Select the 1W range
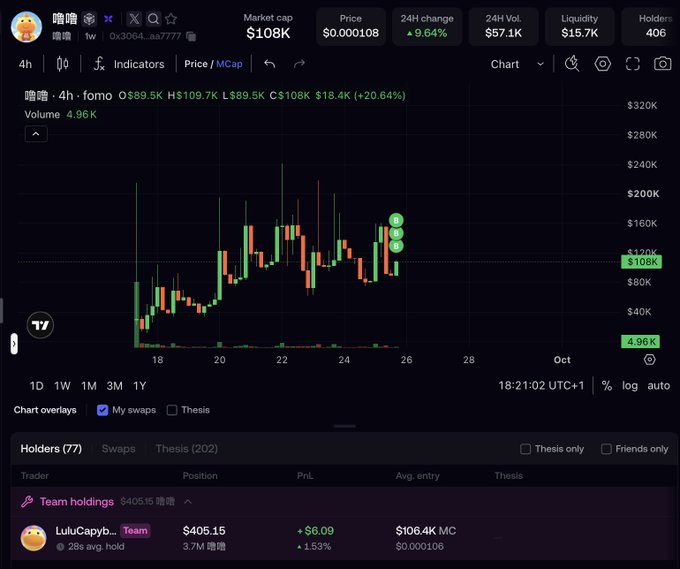Screen dimensions: 680x569 click(62, 386)
